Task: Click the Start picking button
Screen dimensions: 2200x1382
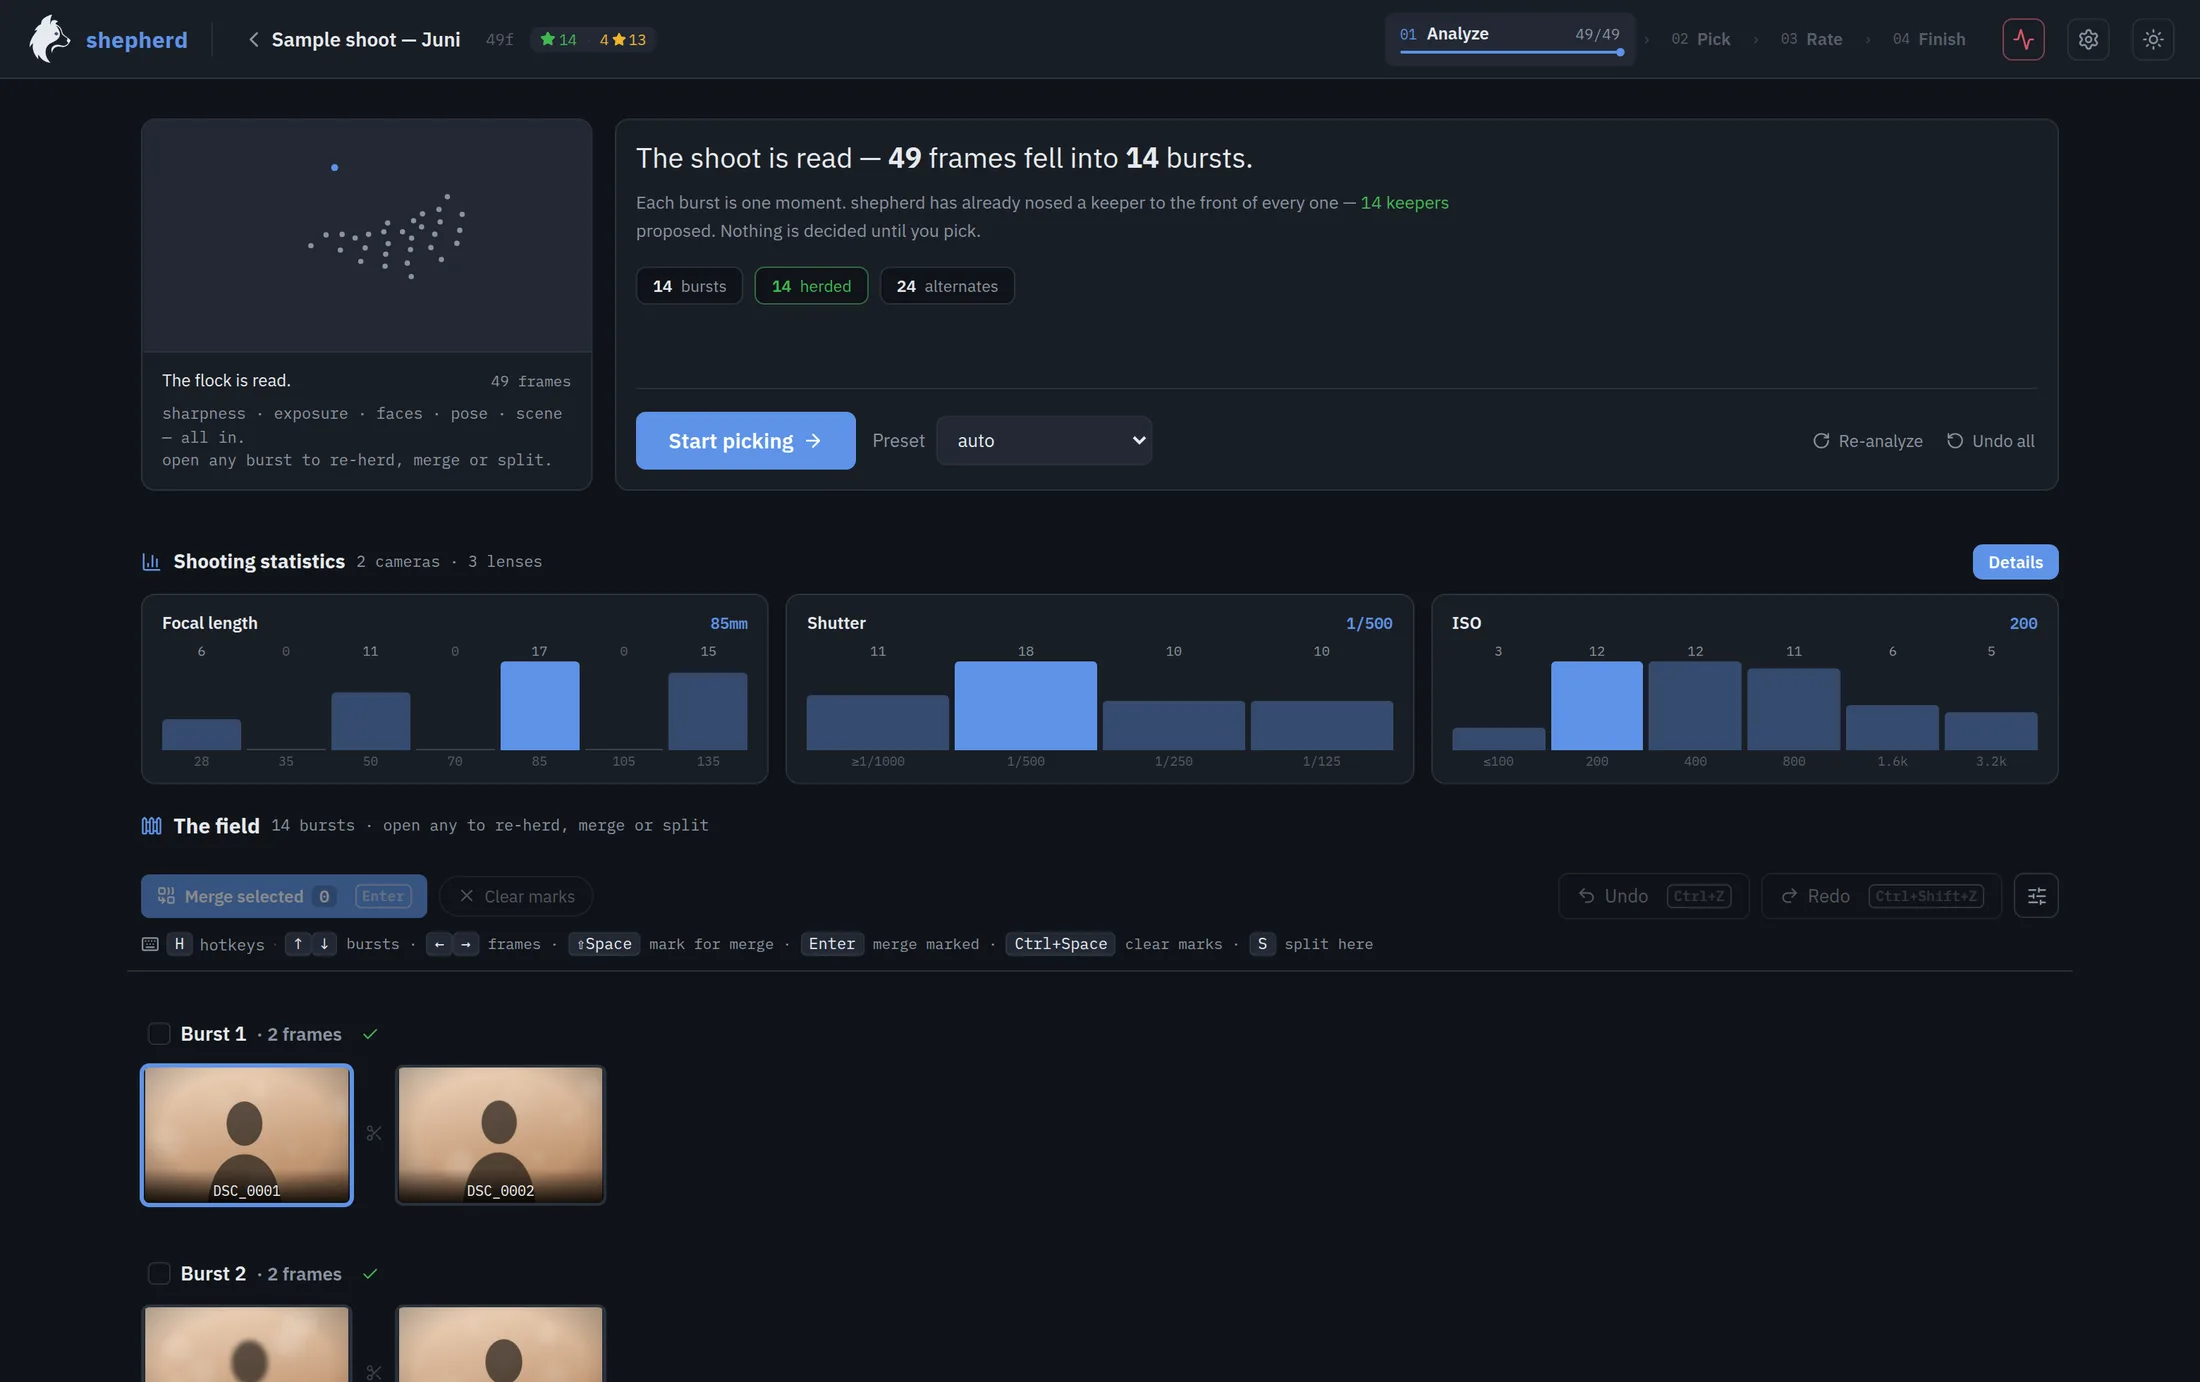Action: coord(746,440)
